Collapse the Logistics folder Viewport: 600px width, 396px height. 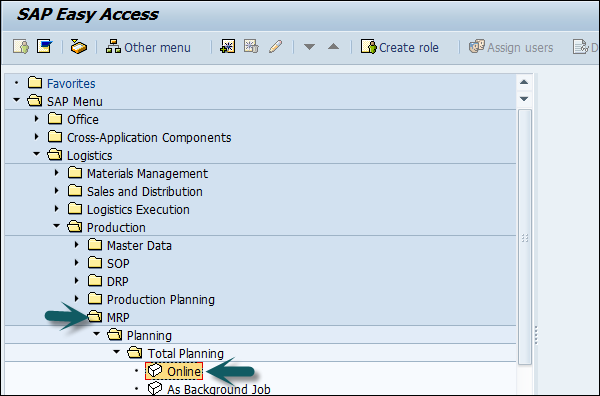37,155
